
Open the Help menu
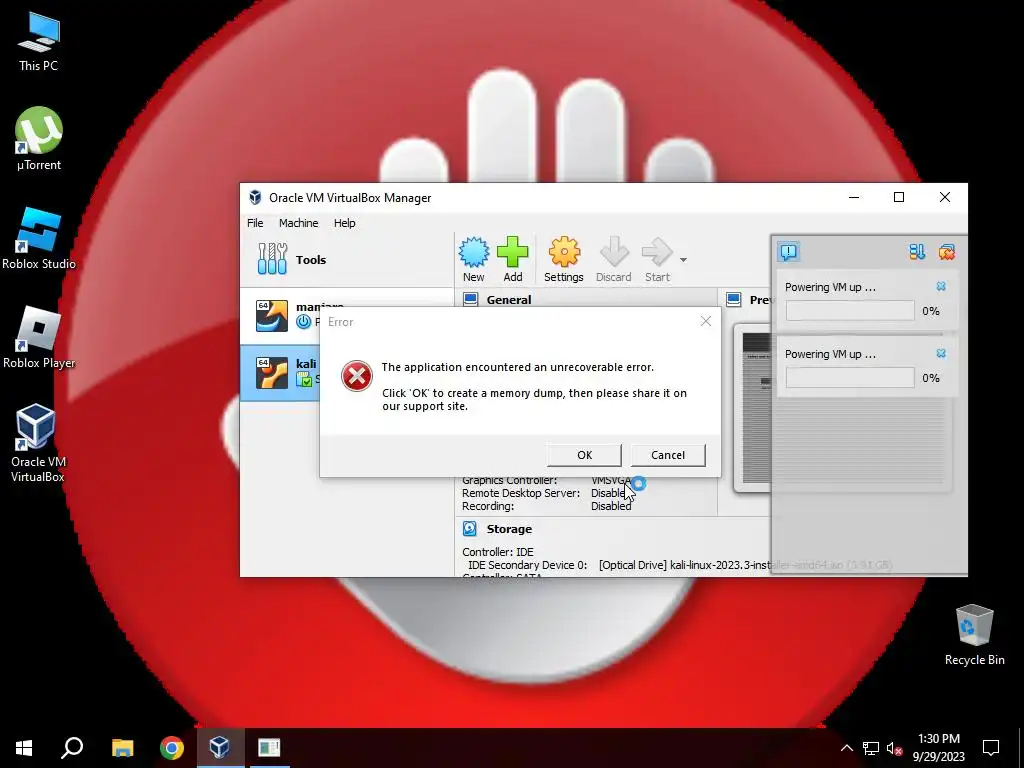345,223
